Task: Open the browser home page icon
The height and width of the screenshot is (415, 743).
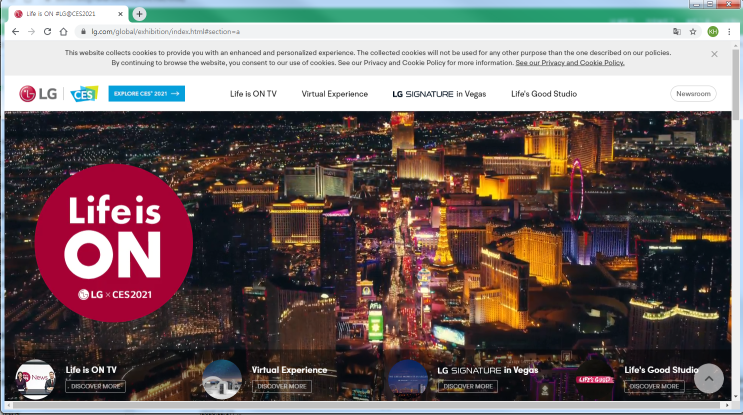Action: 63,31
